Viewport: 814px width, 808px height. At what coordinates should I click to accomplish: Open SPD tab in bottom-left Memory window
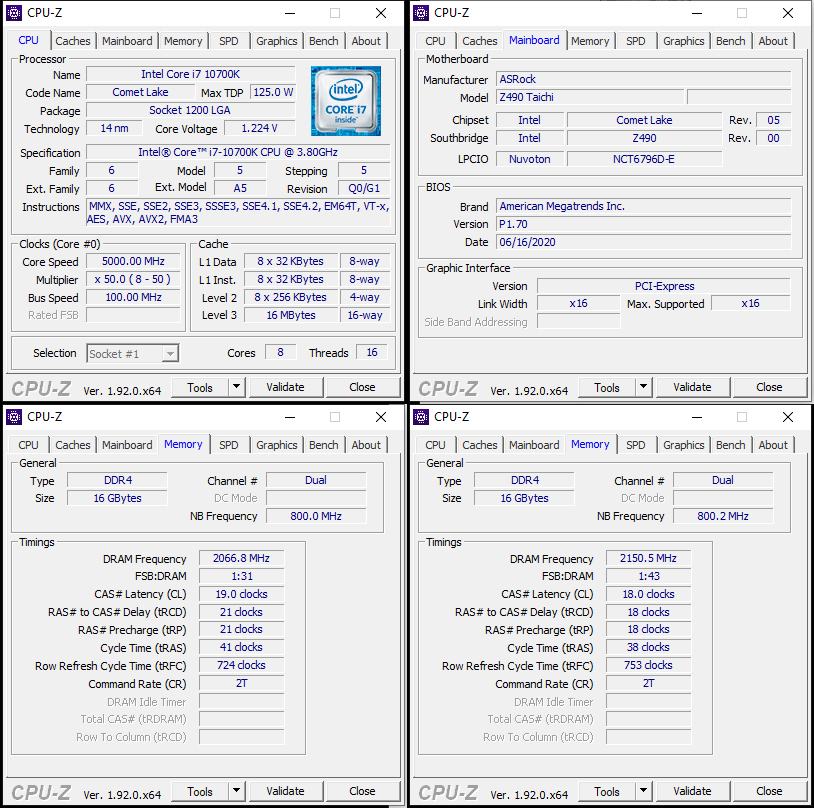pos(228,445)
